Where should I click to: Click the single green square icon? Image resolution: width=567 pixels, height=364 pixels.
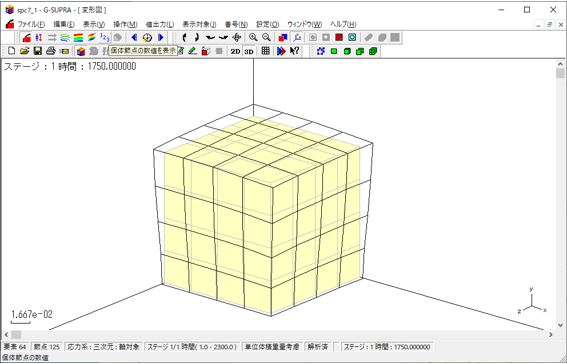pos(334,51)
